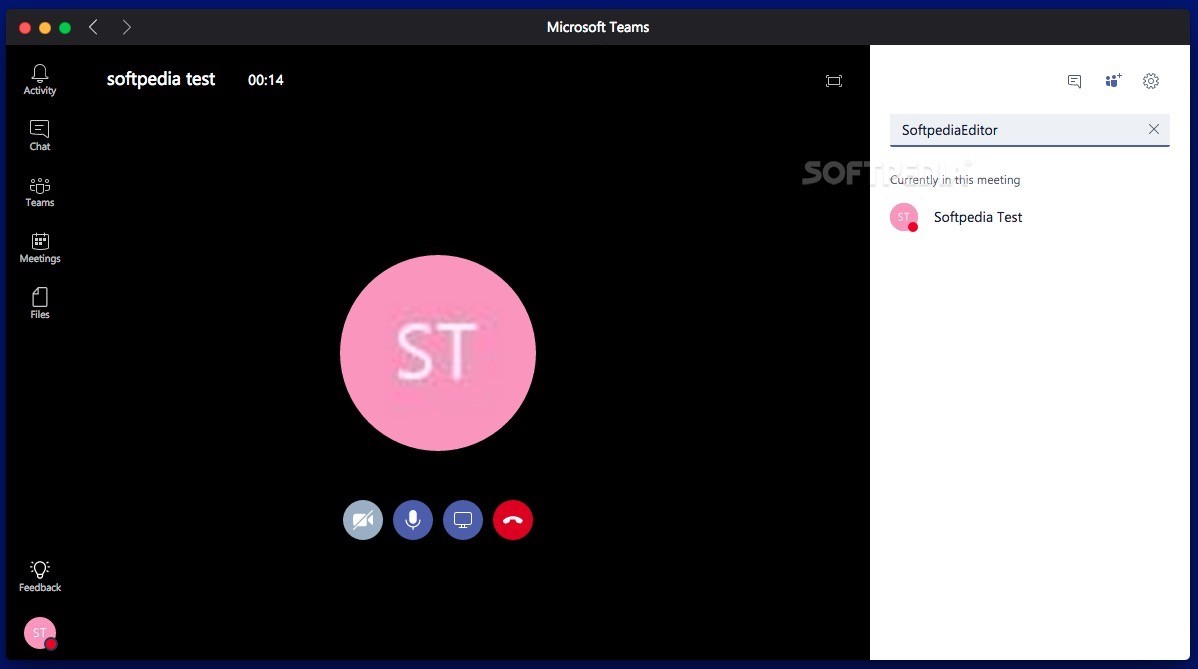
Task: Open the Meetings calendar
Action: 40,247
